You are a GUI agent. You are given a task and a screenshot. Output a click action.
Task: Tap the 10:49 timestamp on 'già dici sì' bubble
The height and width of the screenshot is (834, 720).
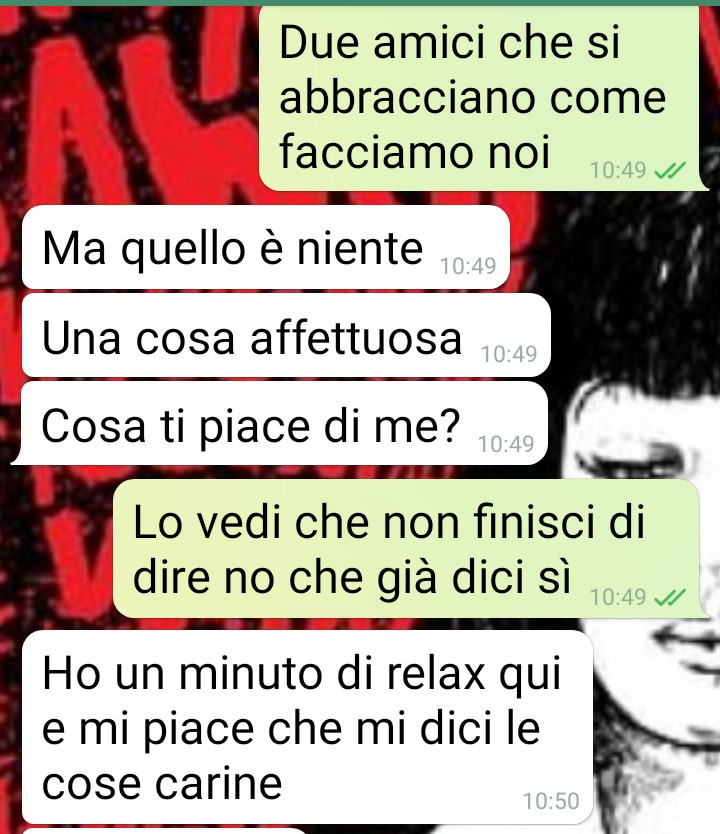click(618, 597)
